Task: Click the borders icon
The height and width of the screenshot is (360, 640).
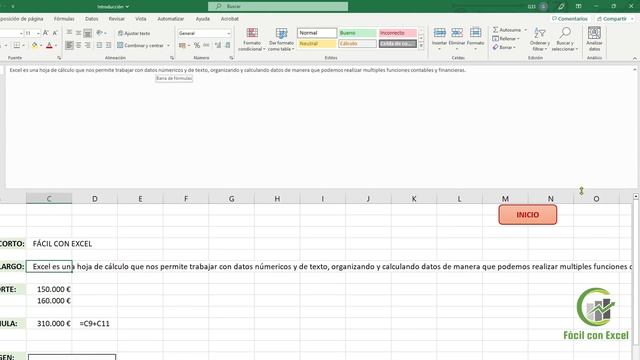Action: tap(17, 45)
